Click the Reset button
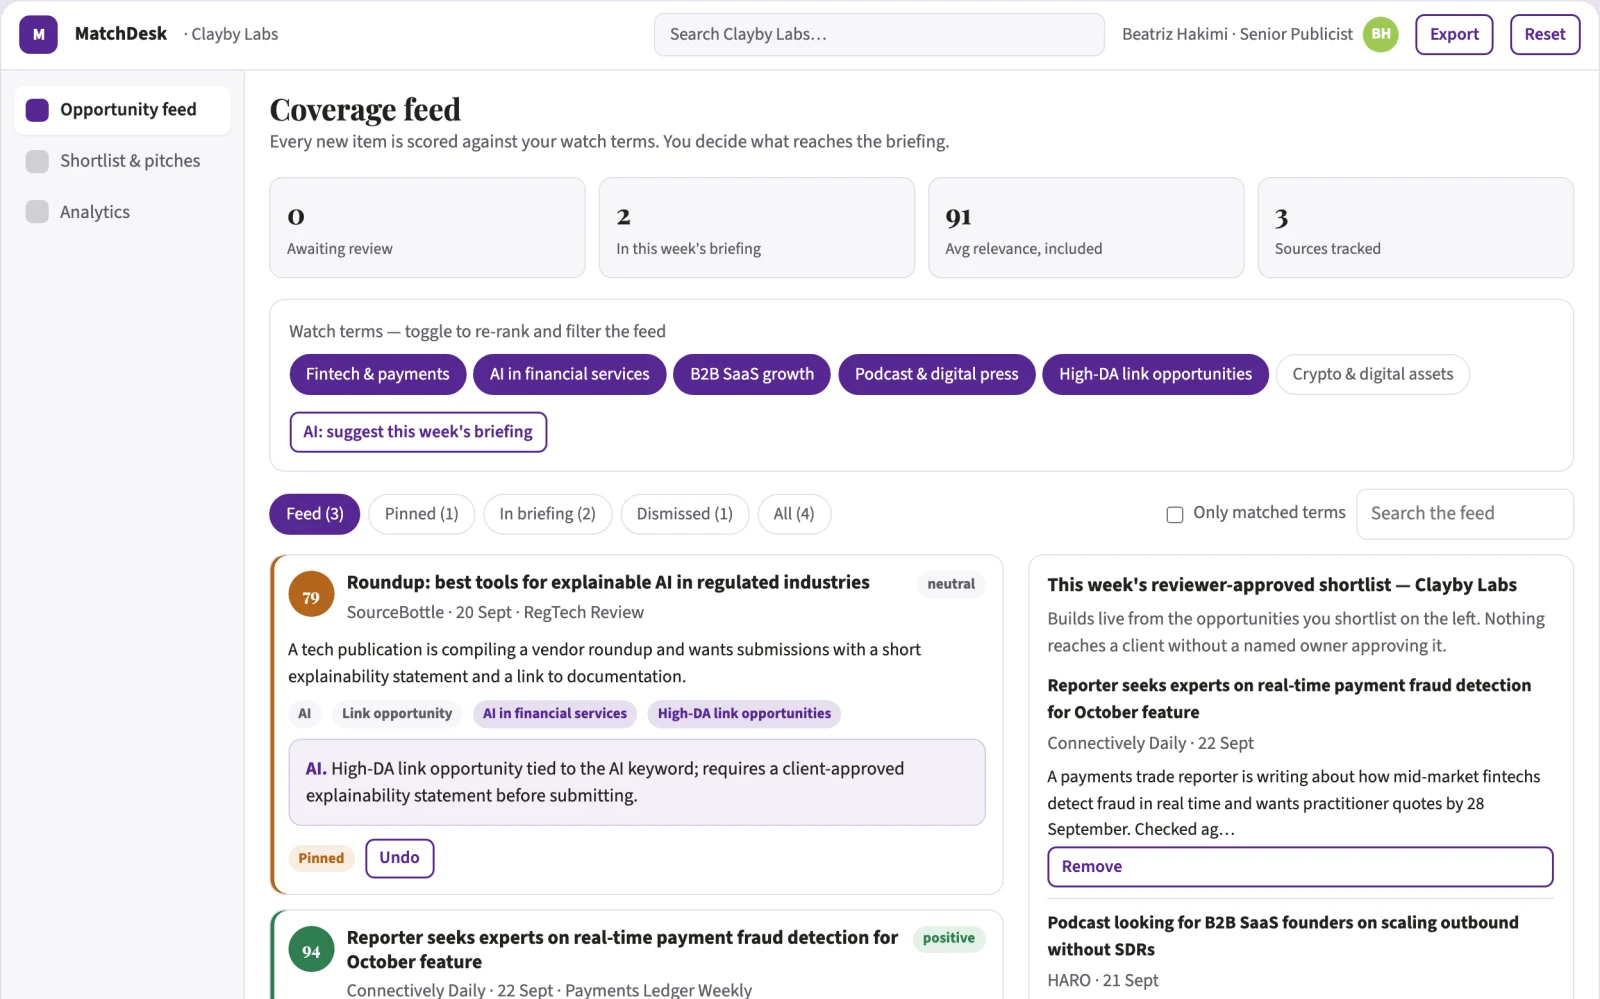The image size is (1600, 999). 1545,34
